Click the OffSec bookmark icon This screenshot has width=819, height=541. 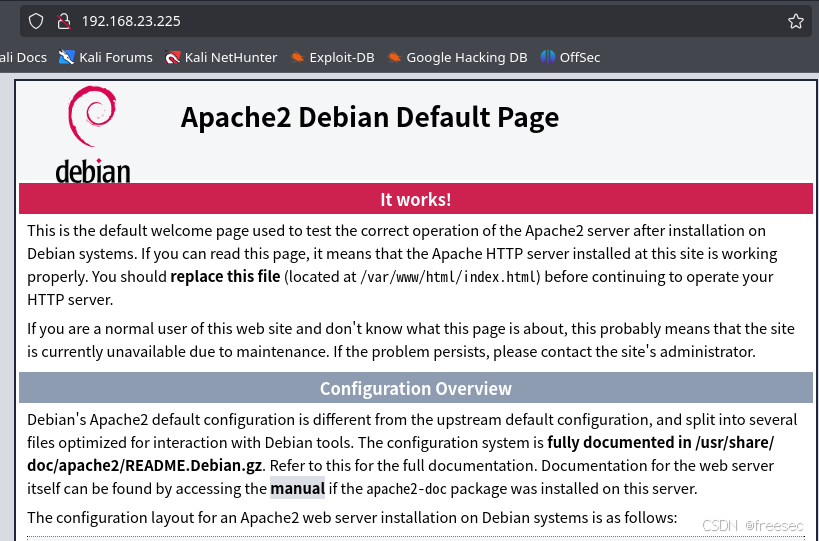click(547, 57)
